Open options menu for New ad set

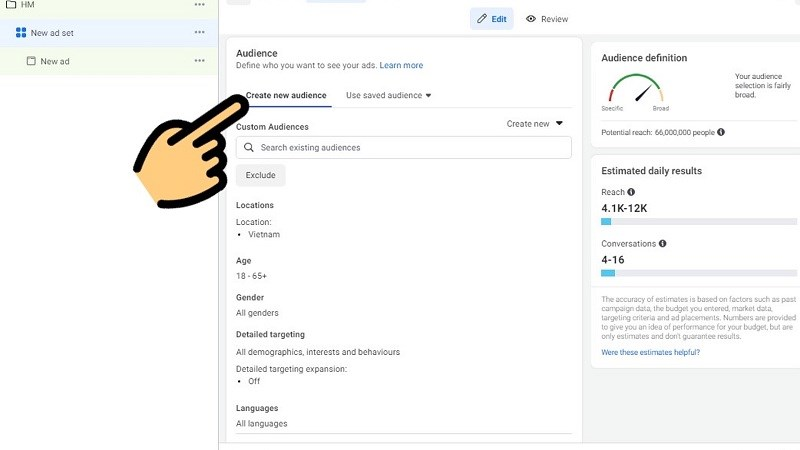(x=199, y=32)
